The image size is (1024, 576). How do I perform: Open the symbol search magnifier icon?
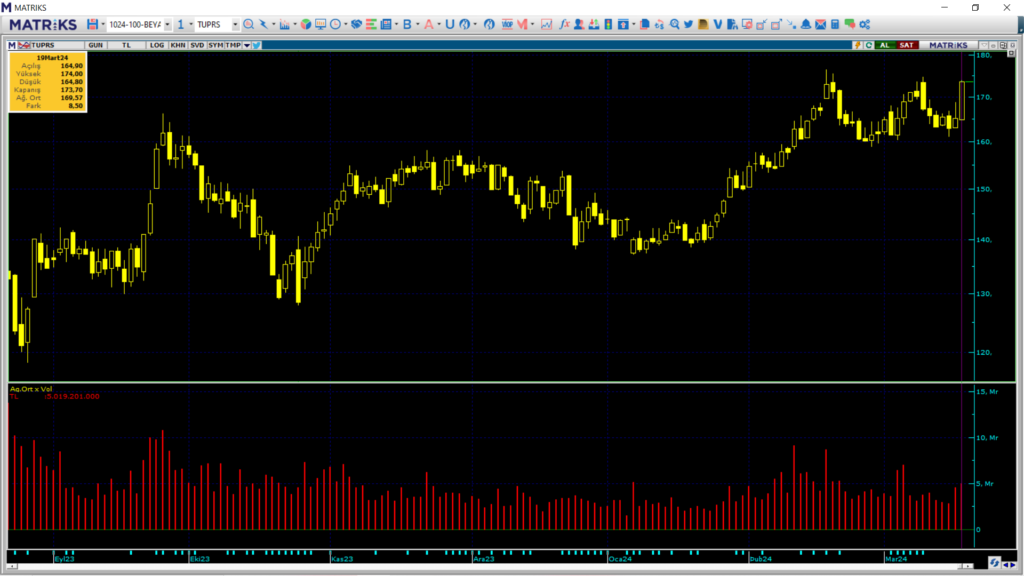click(x=248, y=24)
